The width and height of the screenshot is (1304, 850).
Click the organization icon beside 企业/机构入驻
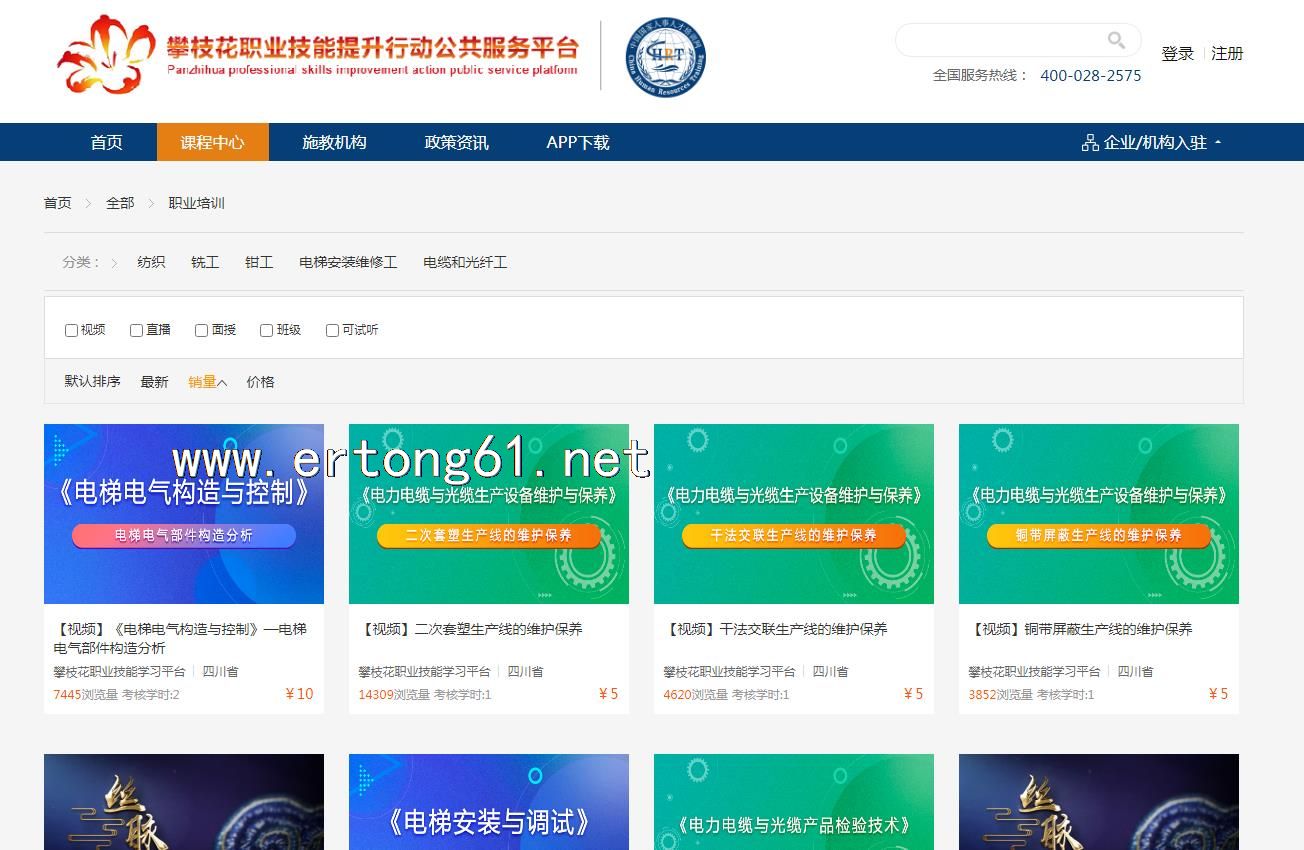1090,143
